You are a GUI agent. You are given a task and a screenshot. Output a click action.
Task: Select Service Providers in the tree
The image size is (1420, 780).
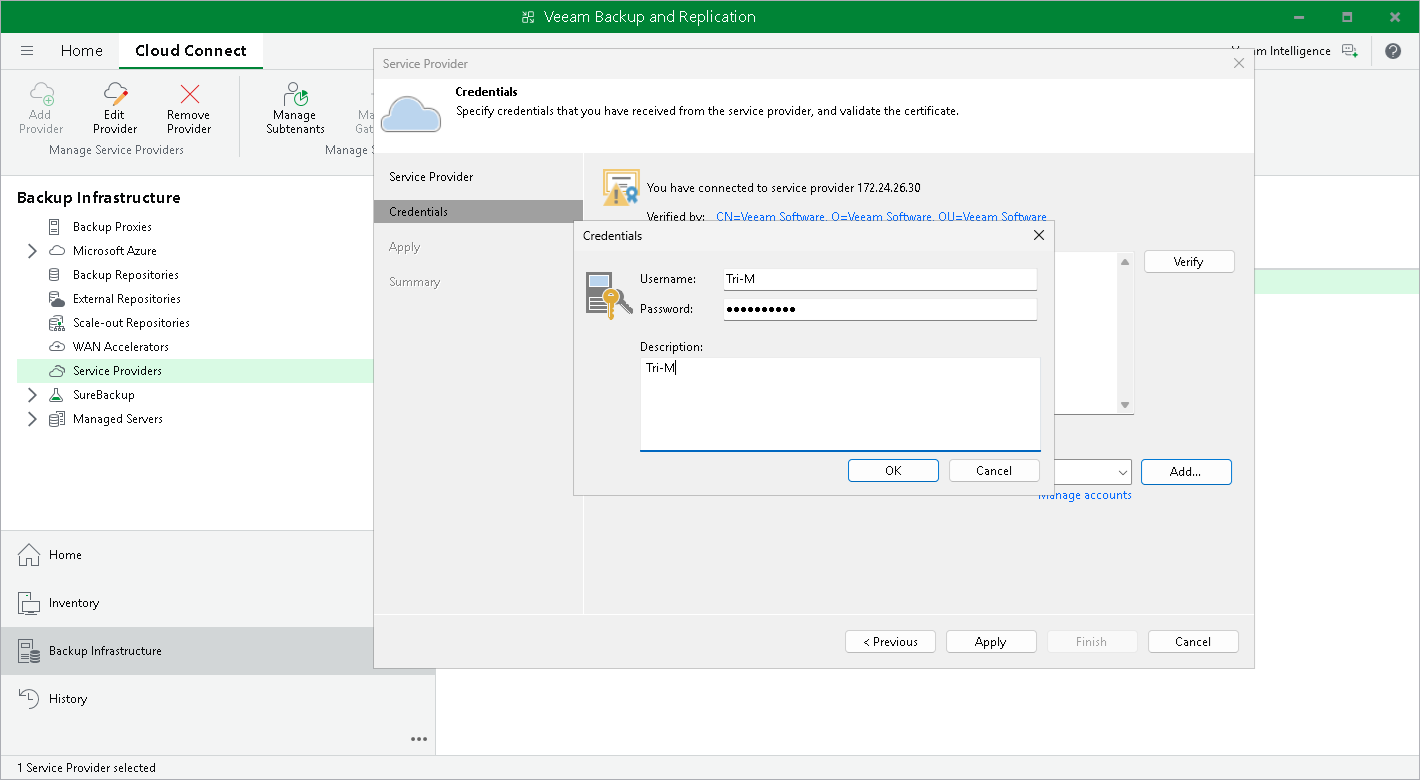pyautogui.click(x=117, y=371)
